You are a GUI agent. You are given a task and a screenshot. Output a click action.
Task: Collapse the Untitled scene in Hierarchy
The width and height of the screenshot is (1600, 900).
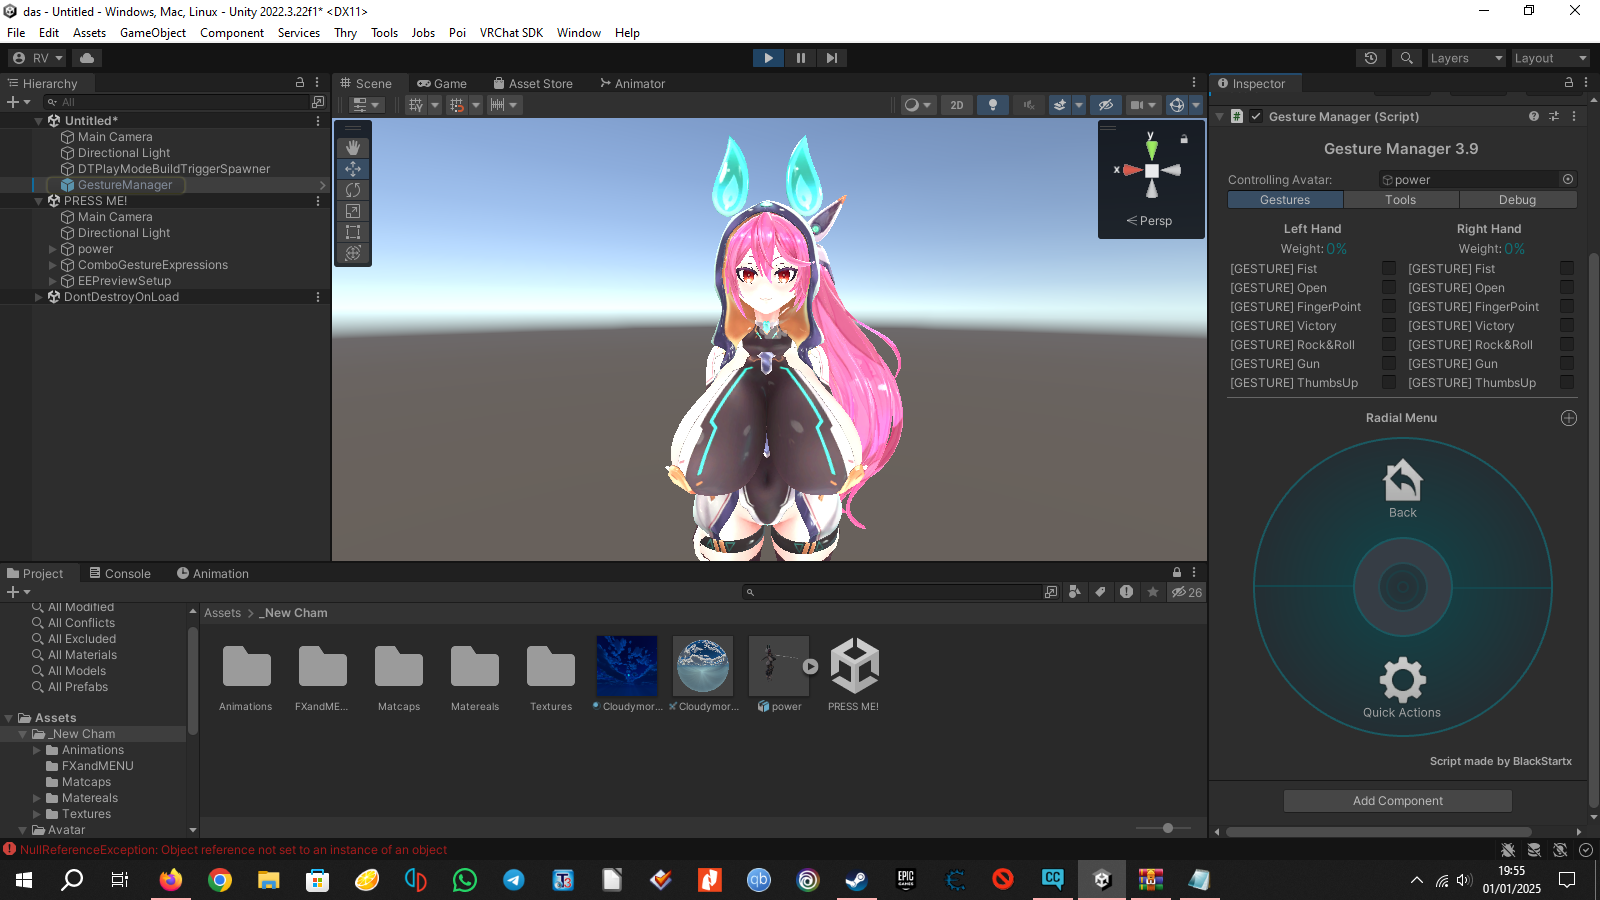pyautogui.click(x=39, y=121)
